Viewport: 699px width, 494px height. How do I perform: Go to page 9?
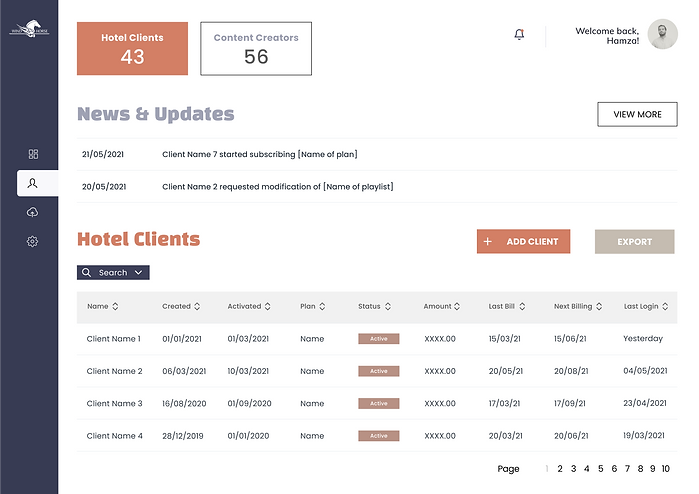tap(653, 469)
